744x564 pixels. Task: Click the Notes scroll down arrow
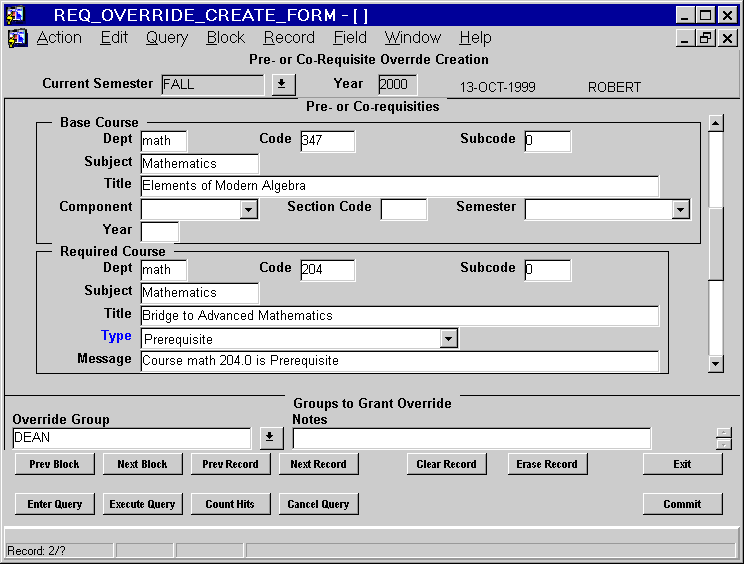click(724, 444)
